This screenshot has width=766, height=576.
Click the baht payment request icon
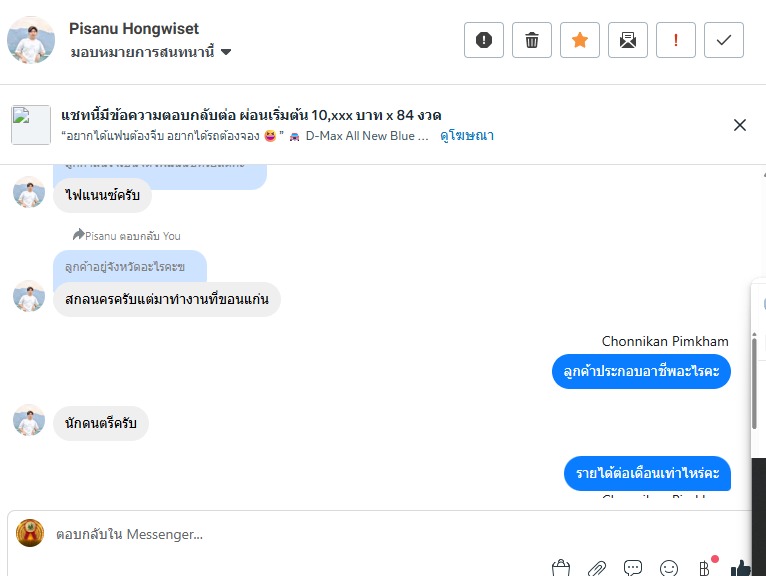[705, 568]
